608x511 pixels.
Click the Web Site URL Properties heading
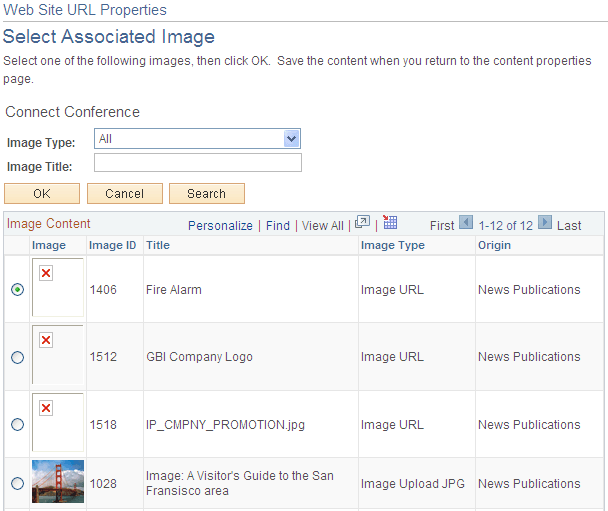85,10
